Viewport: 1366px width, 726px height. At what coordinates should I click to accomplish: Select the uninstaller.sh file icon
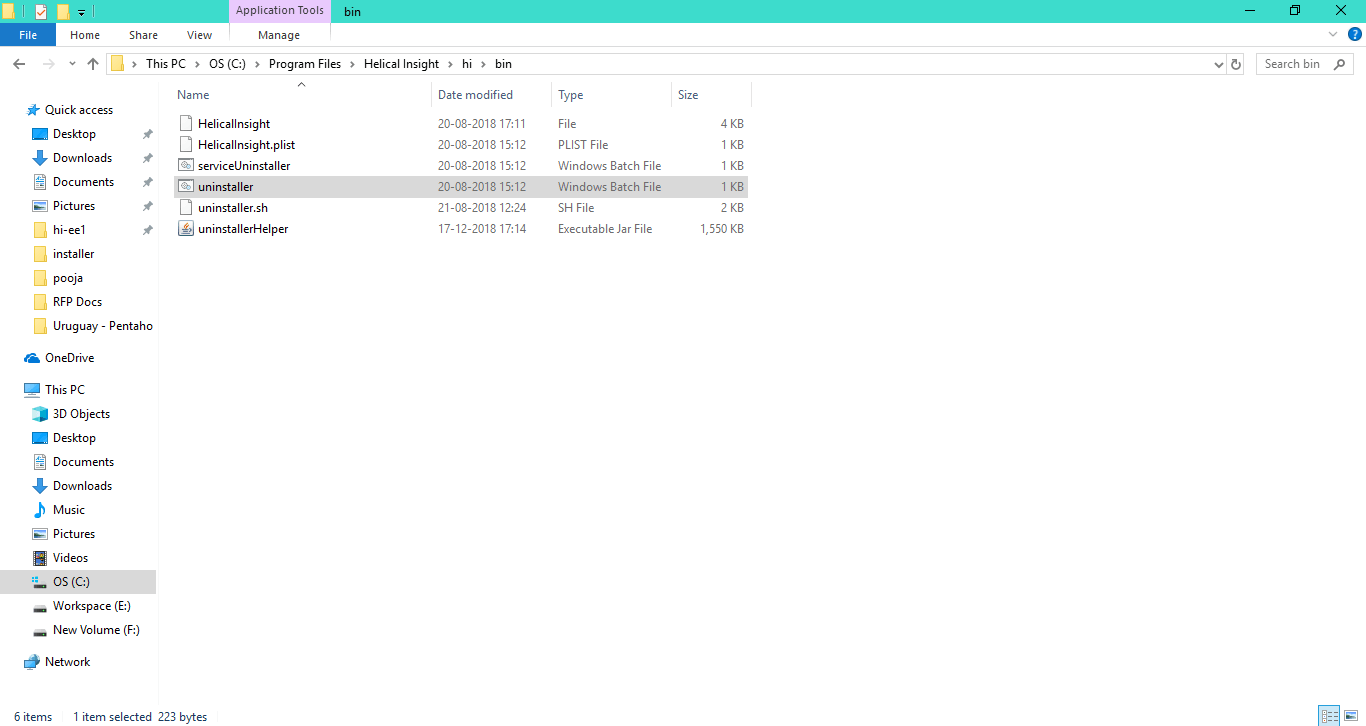[x=185, y=208]
